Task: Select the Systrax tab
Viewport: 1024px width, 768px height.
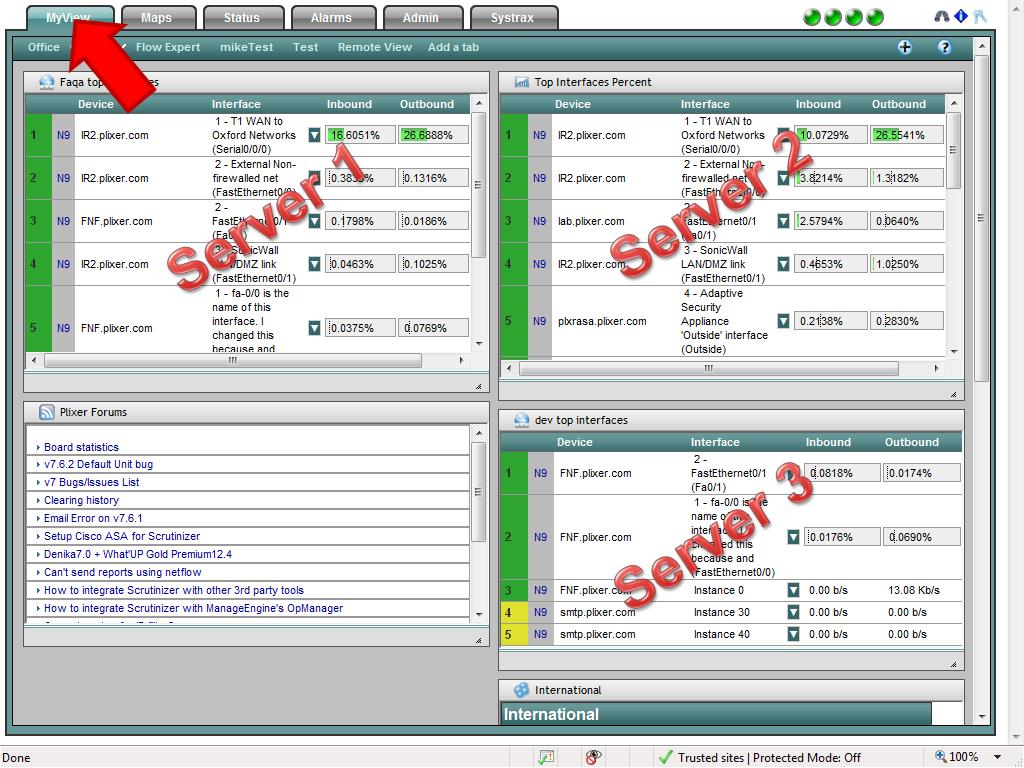Action: [513, 18]
